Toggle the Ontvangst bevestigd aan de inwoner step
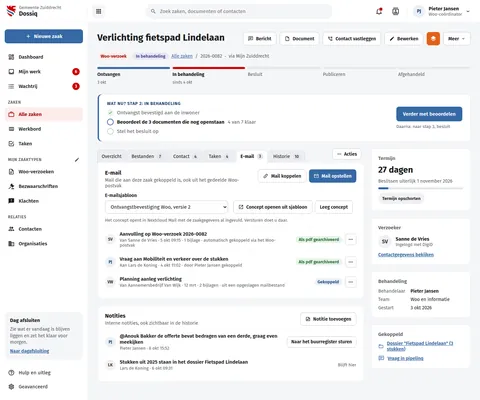 [x=110, y=113]
